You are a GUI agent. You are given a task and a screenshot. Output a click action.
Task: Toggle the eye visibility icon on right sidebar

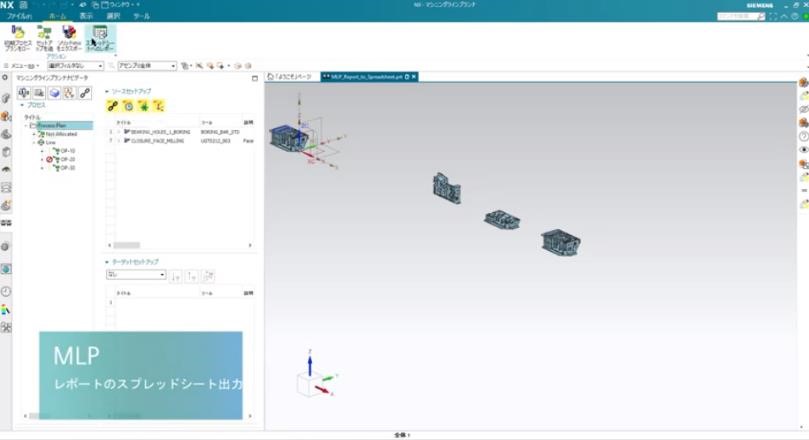click(x=803, y=150)
